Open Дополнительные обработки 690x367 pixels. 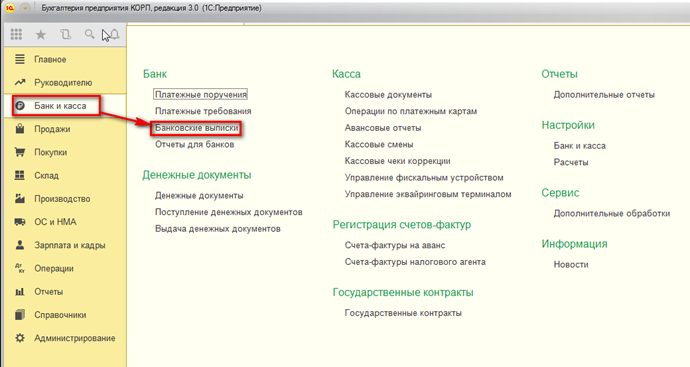(x=612, y=213)
